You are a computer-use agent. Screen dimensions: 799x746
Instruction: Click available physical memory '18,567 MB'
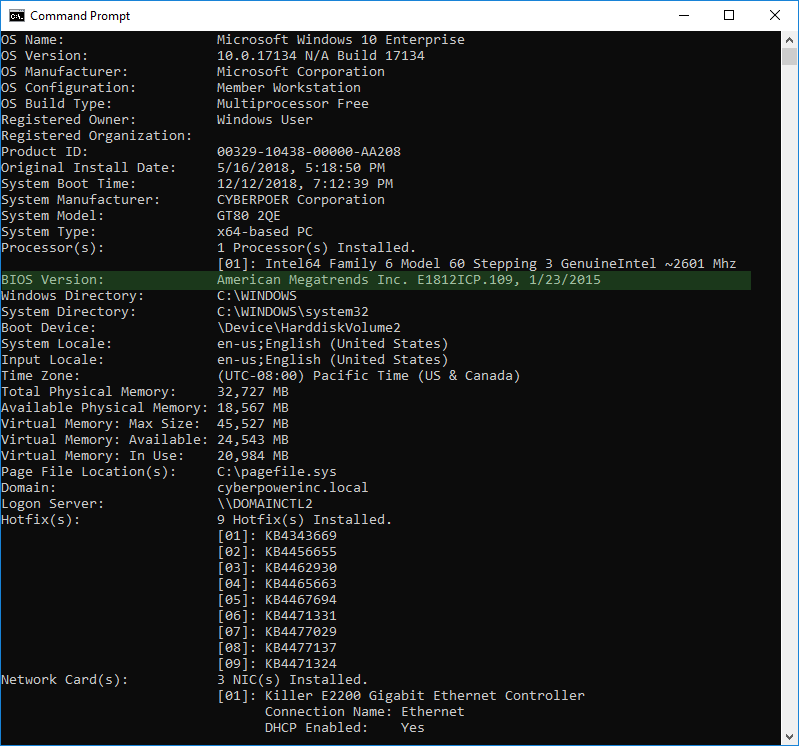point(252,408)
